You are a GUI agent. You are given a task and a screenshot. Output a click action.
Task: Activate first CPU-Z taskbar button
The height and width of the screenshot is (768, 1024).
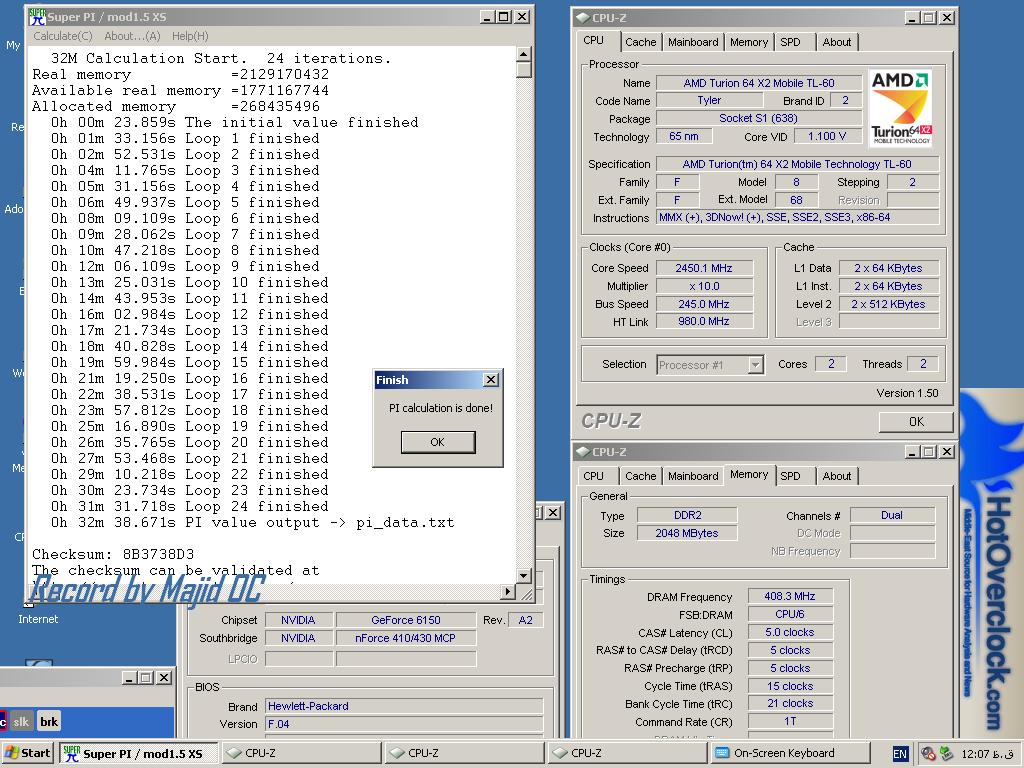point(301,753)
